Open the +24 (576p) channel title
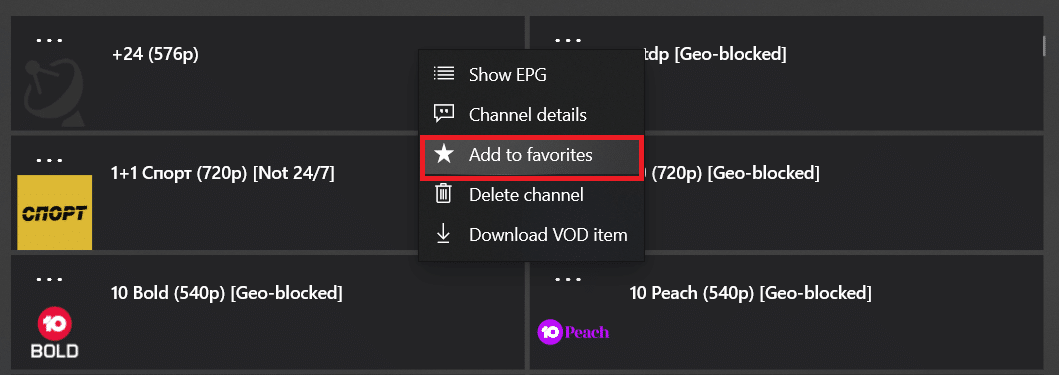The image size is (1059, 375). (155, 54)
